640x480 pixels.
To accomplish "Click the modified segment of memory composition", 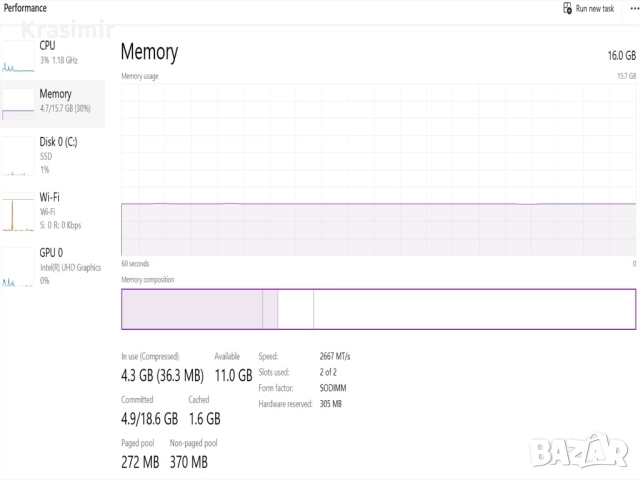I will 270,309.
